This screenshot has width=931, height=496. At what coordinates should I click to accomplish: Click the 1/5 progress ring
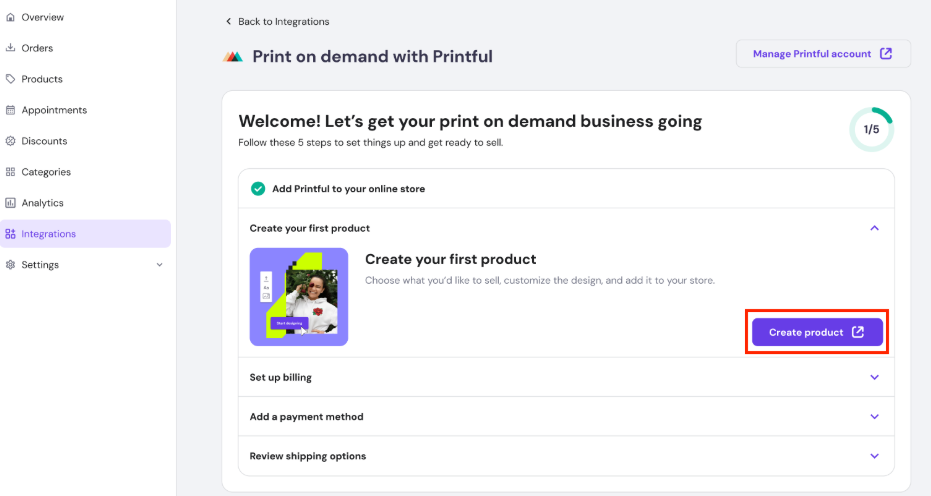871,129
